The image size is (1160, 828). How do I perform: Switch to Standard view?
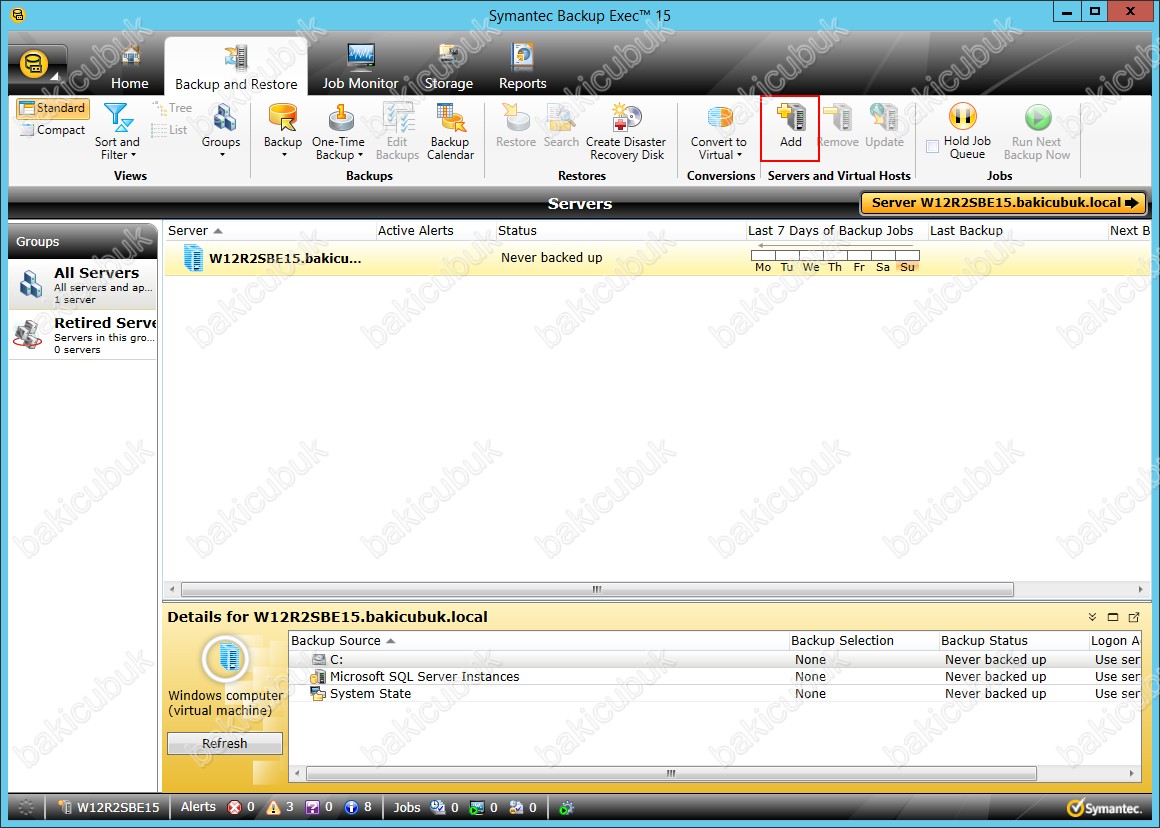(53, 108)
